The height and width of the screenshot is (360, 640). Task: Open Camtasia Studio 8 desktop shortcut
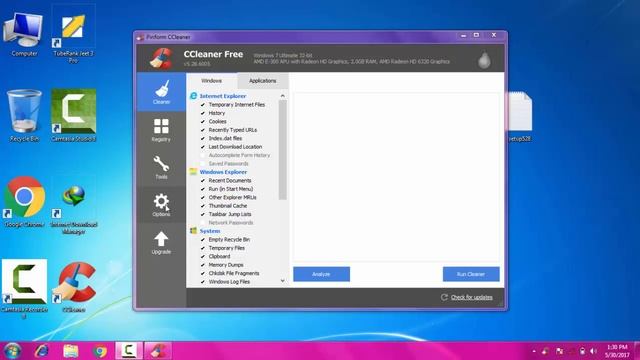tap(73, 116)
